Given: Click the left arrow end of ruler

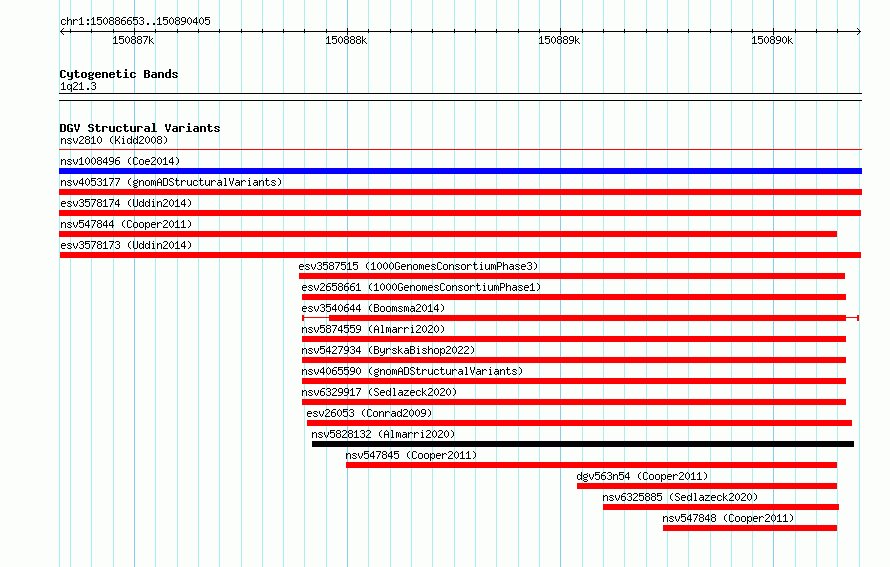Looking at the screenshot, I should tap(62, 31).
